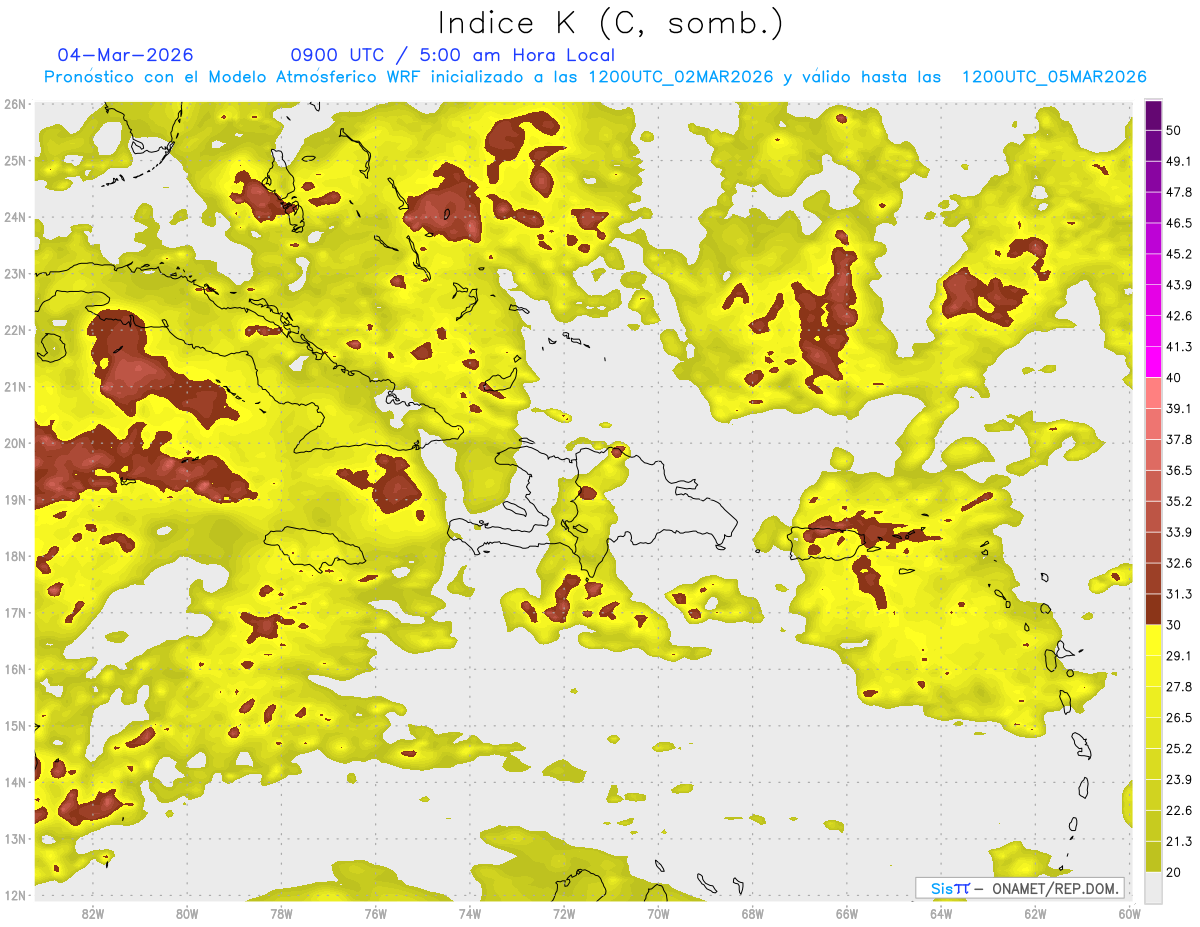
Task: Click the longitude label '78W'
Action: pyautogui.click(x=281, y=914)
